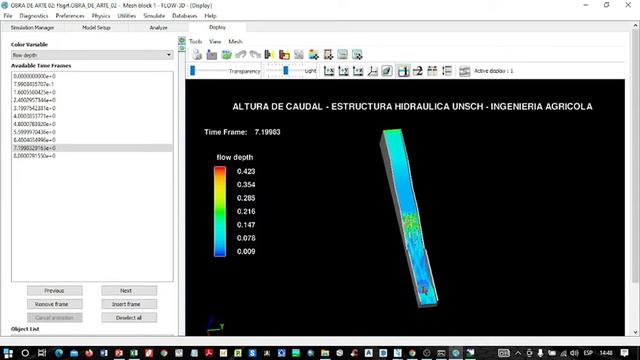Image resolution: width=640 pixels, height=360 pixels.
Task: Click the Next frame button
Action: click(129, 291)
